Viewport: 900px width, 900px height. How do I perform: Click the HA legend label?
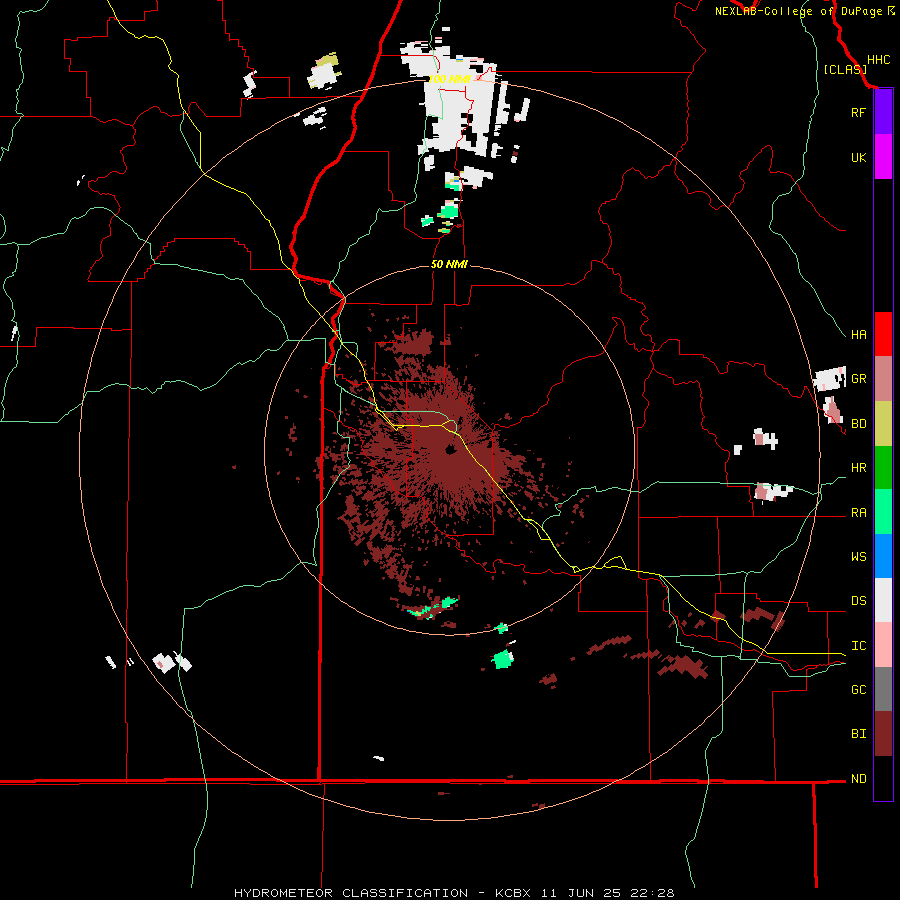coord(858,335)
